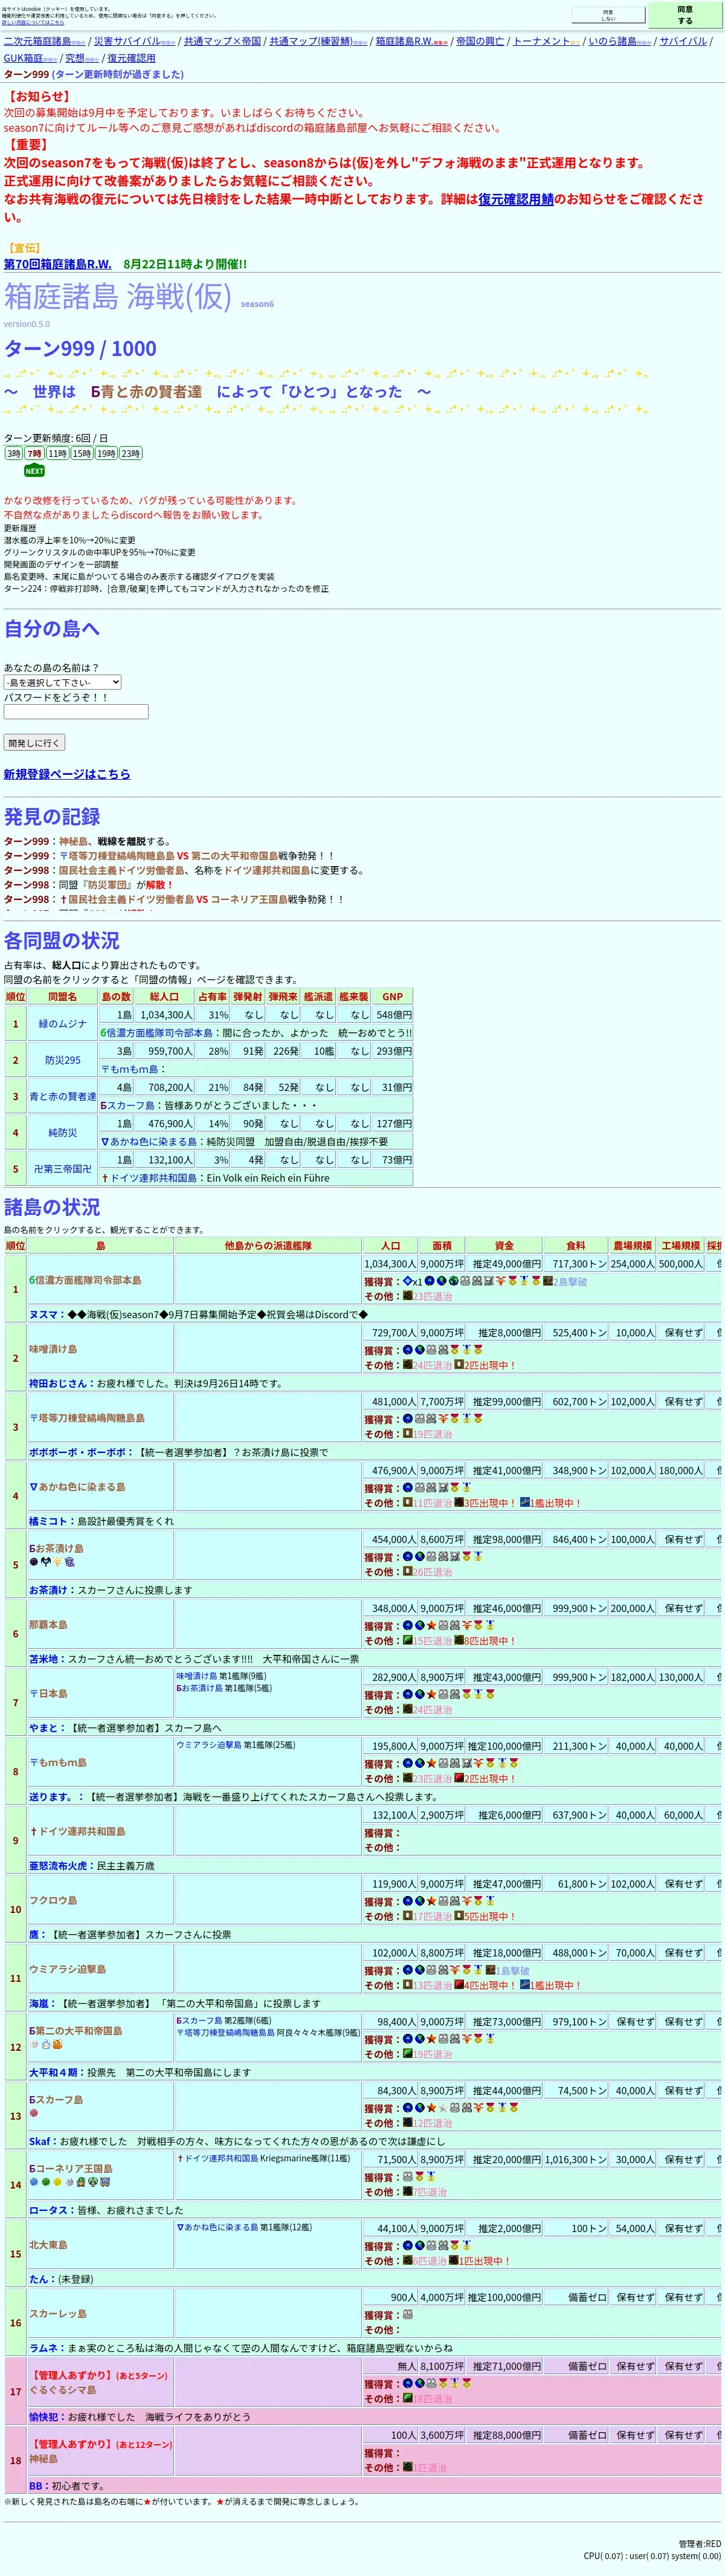Open 青と赤の賢者達 in the alliance table
Screen dimensions: 725x2576
point(62,1096)
